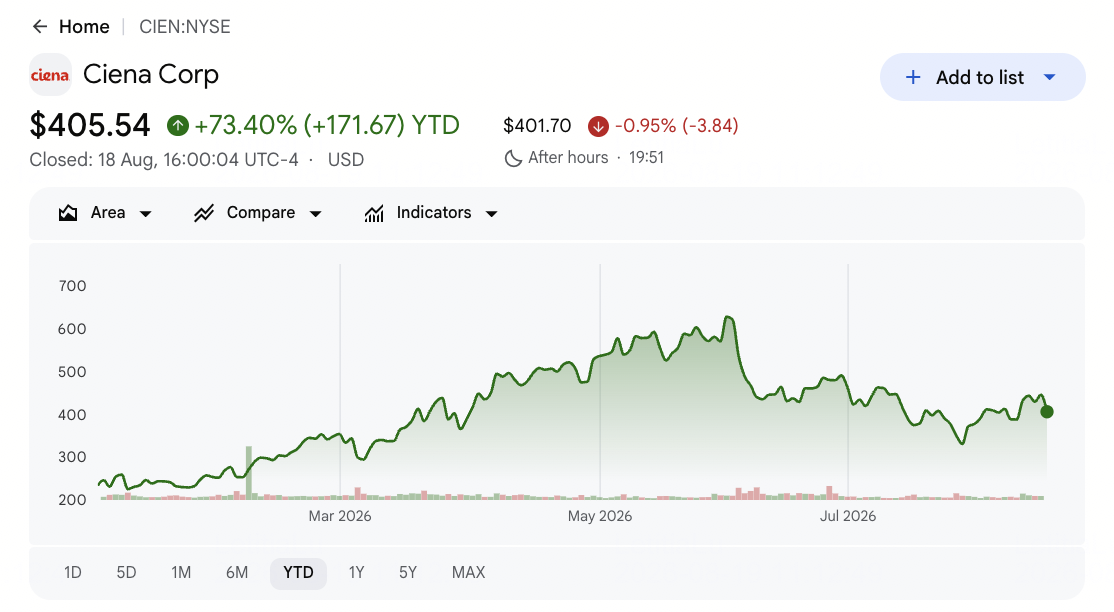Select the YTD time range
Screen dimensions: 1114x612
298,573
